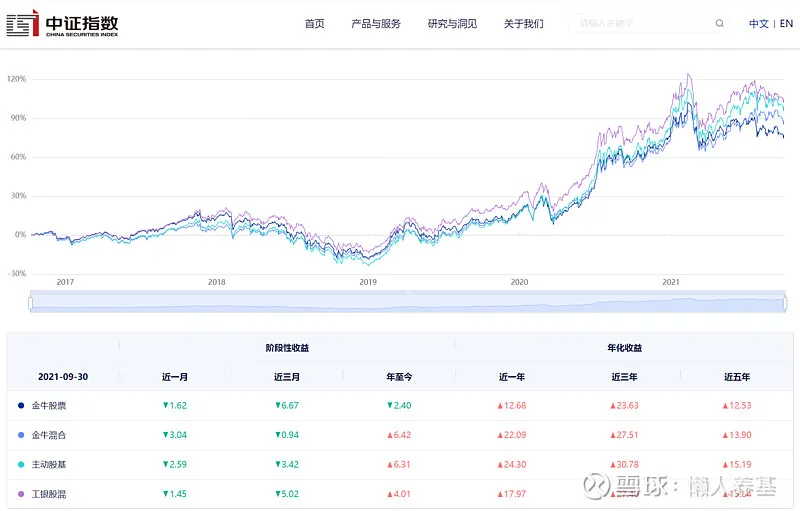Focus the keyword search input field

coord(640,24)
